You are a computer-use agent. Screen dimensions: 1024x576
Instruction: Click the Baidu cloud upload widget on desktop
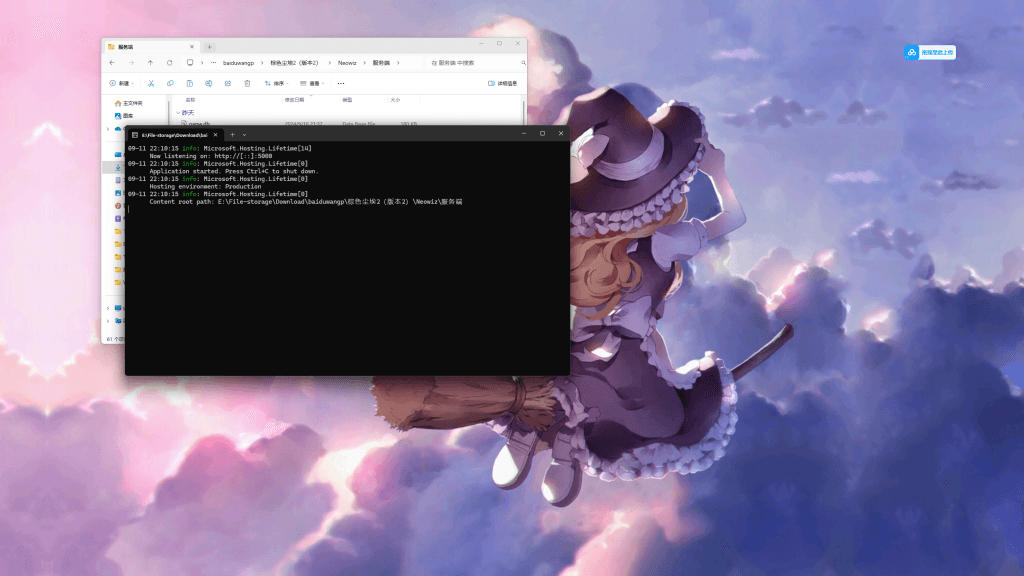pos(930,52)
